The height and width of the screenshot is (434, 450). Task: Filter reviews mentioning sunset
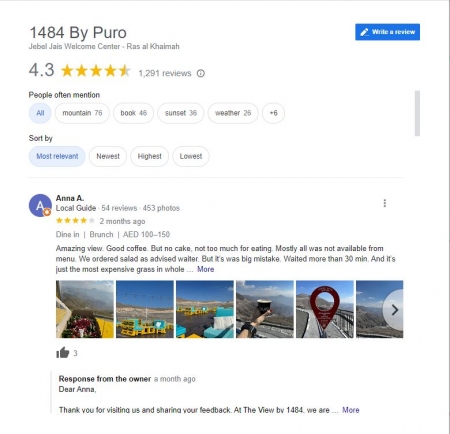181,113
